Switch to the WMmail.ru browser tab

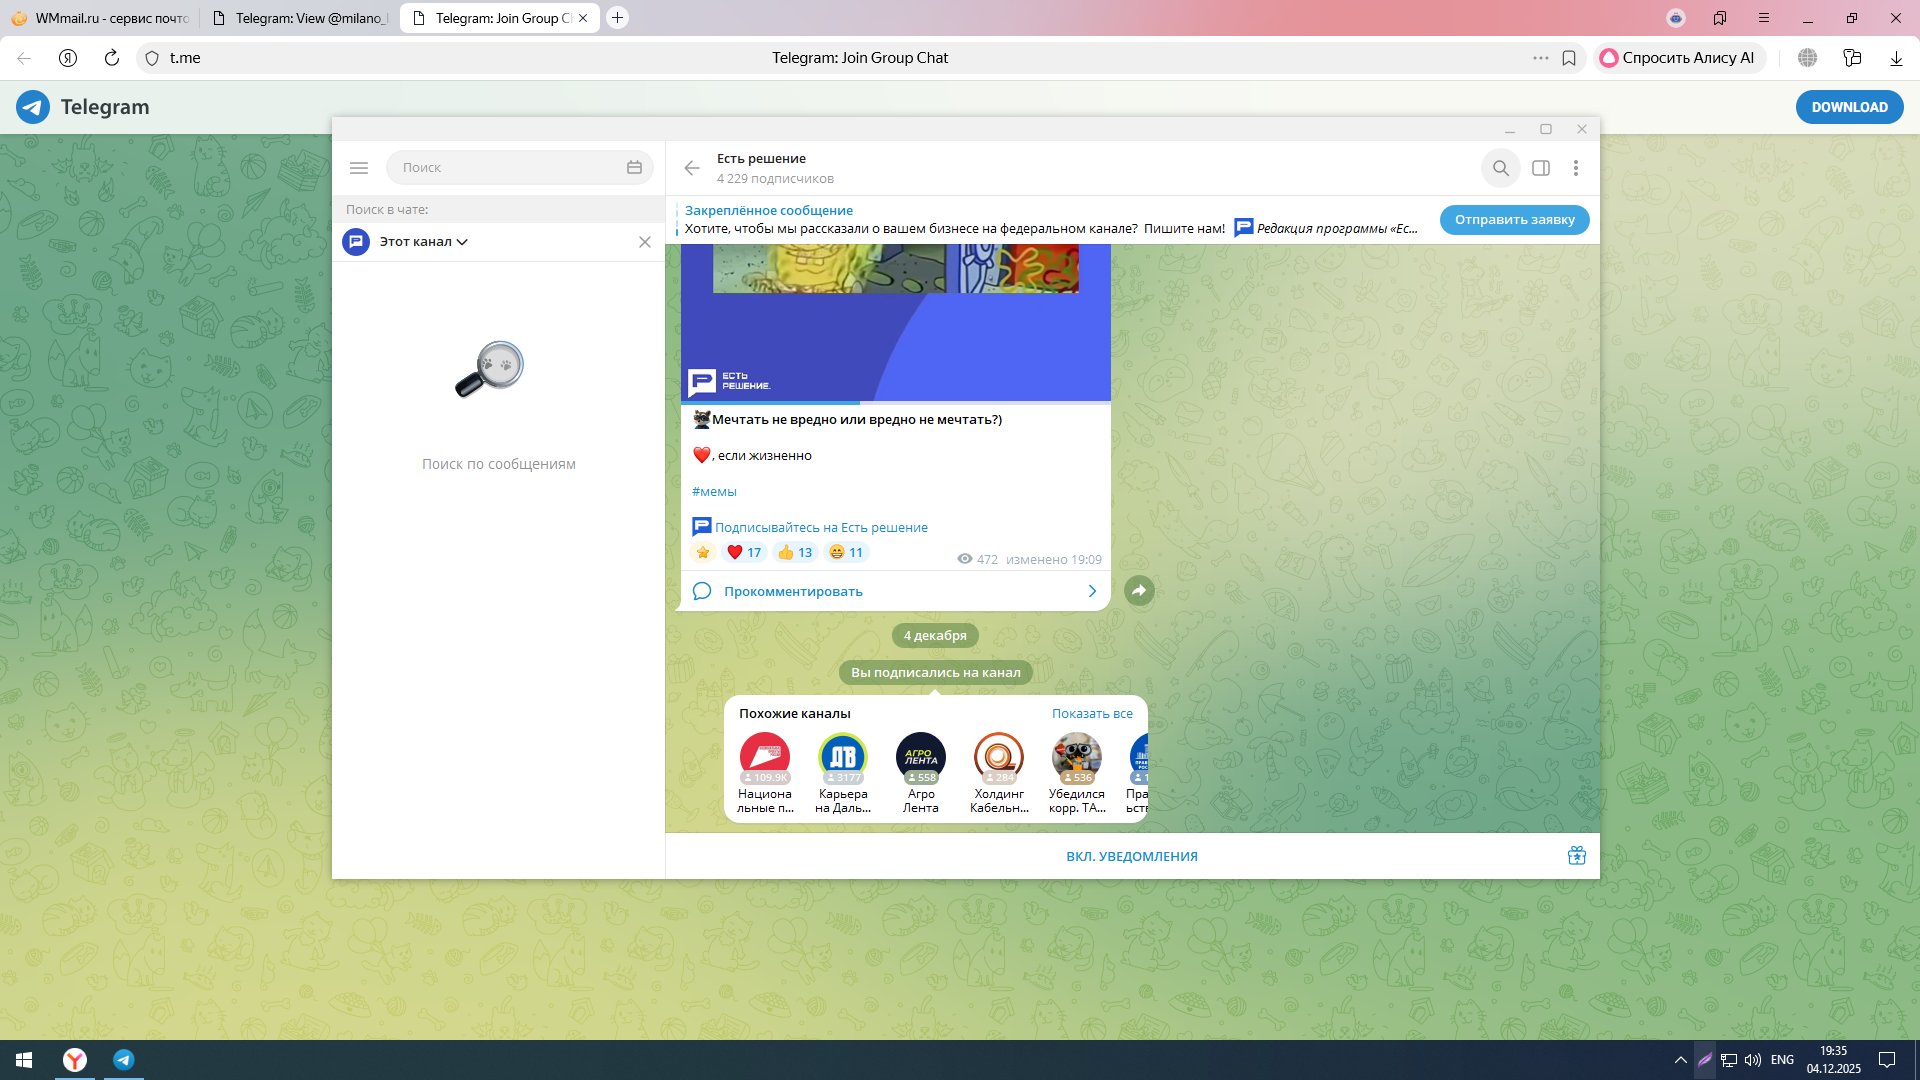click(100, 18)
